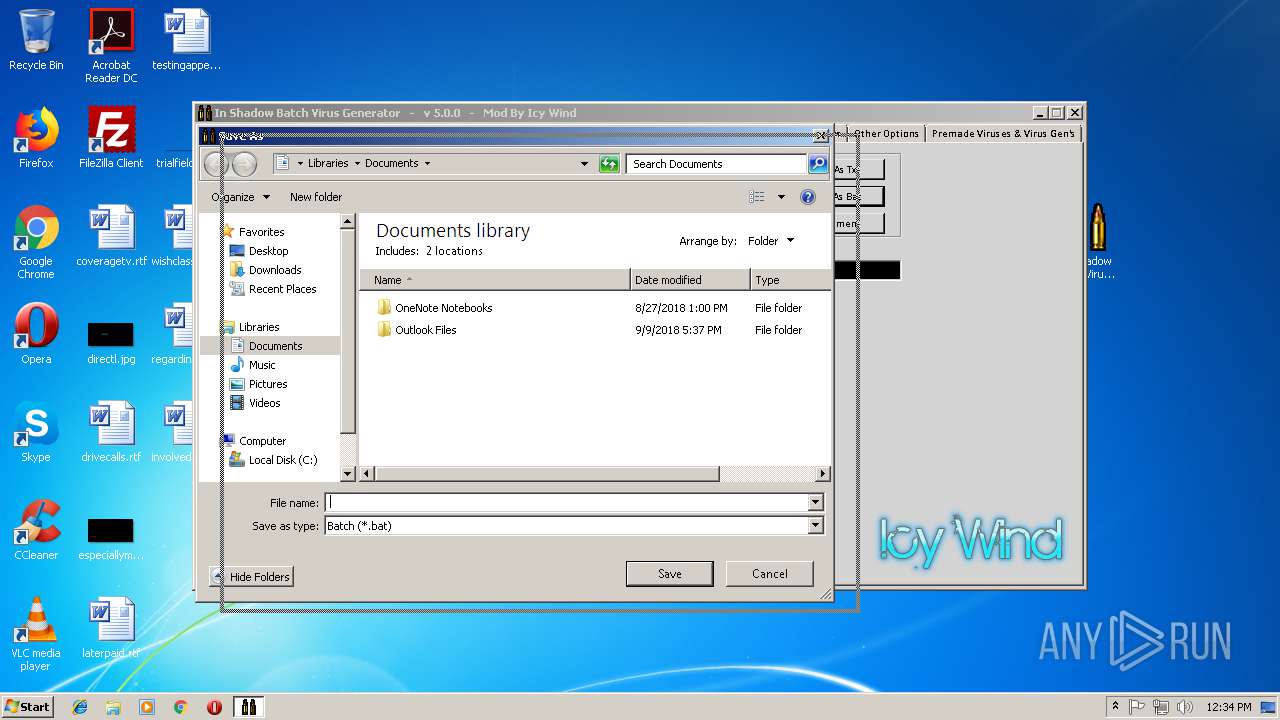Select Music library
The height and width of the screenshot is (720, 1280).
pyautogui.click(x=262, y=365)
